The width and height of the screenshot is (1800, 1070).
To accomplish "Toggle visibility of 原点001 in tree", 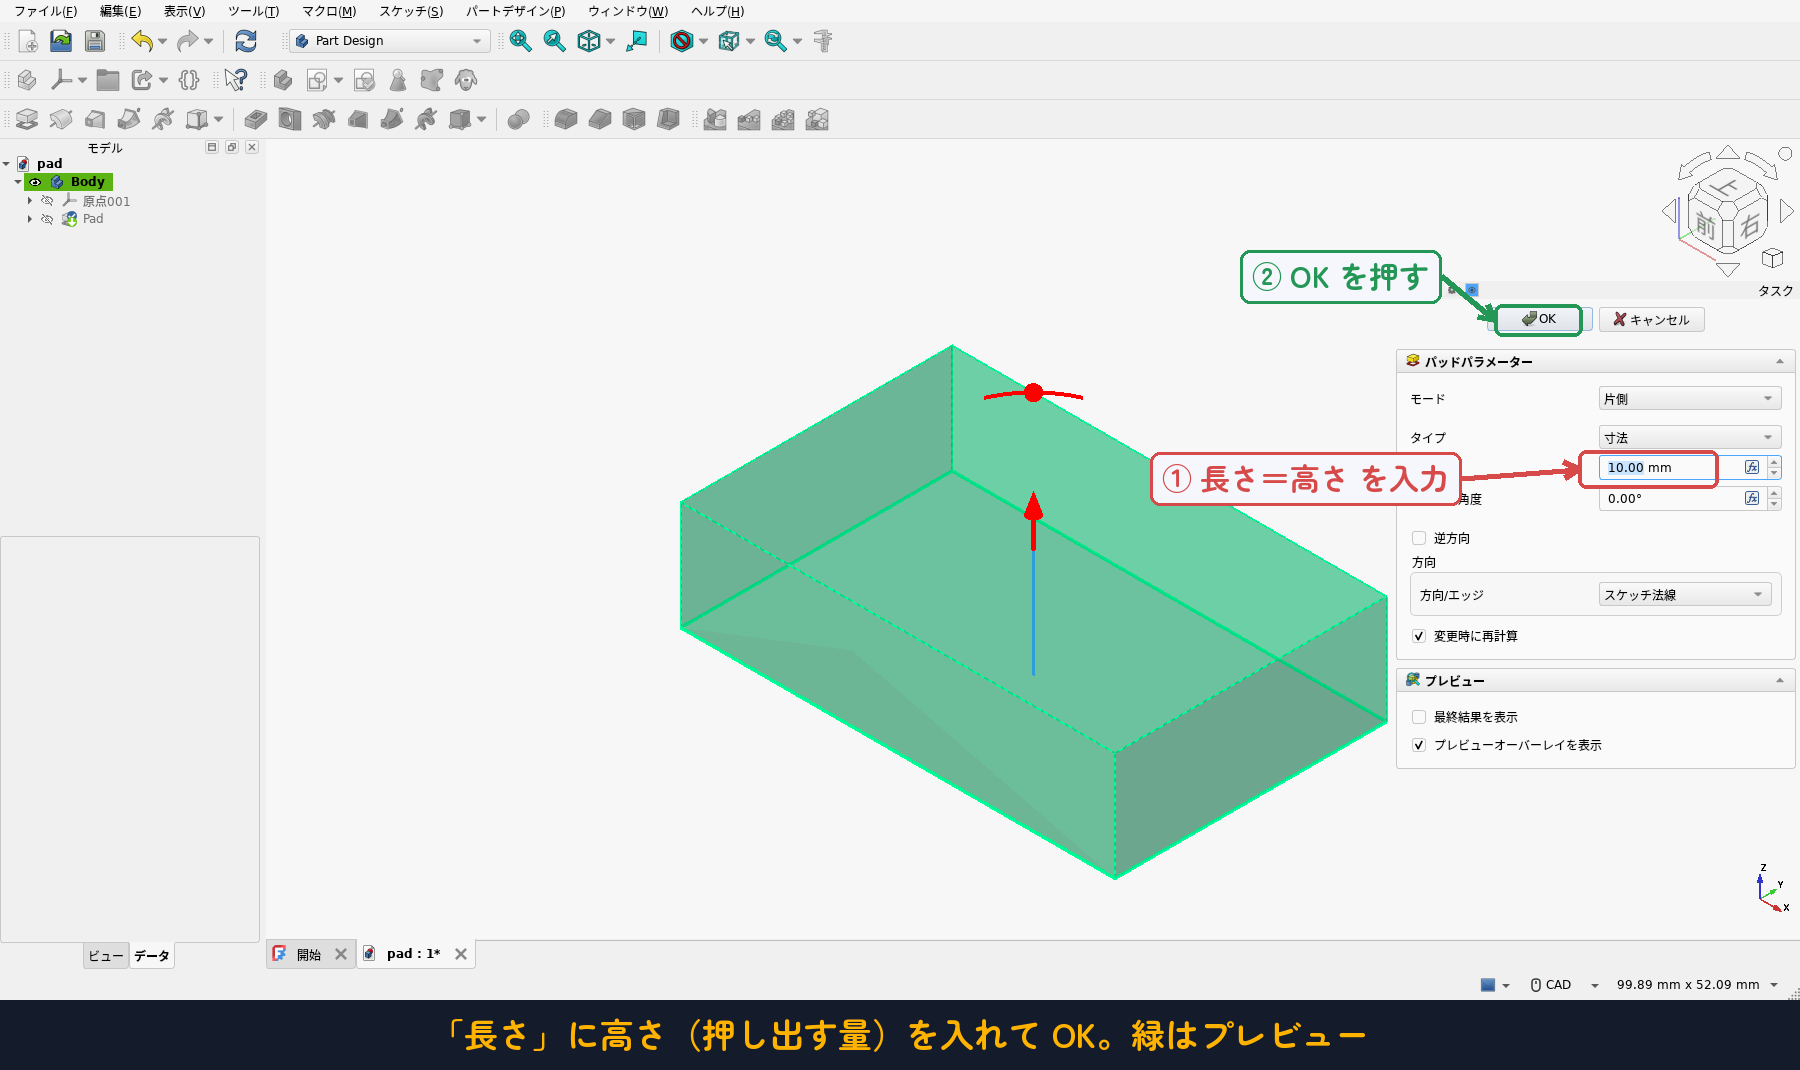I will (47, 201).
